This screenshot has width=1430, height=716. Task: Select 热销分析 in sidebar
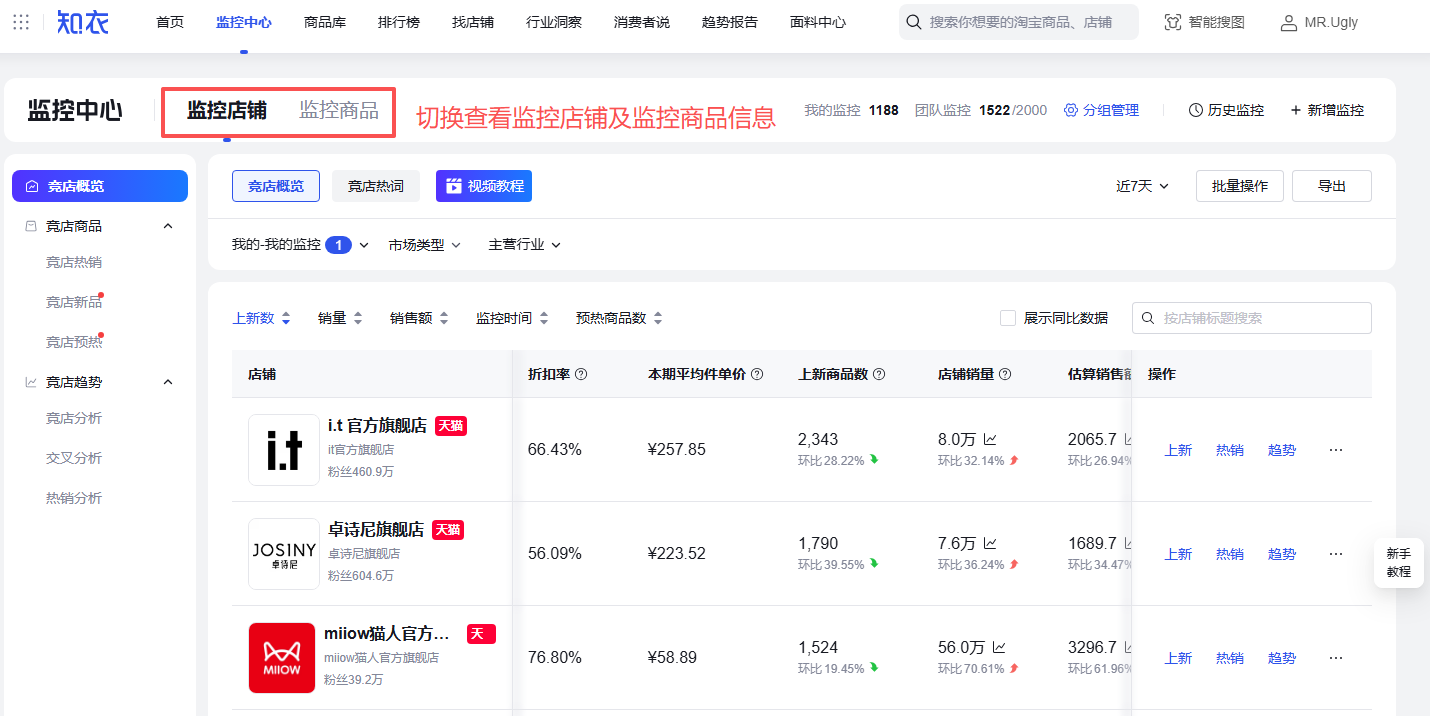pyautogui.click(x=74, y=498)
